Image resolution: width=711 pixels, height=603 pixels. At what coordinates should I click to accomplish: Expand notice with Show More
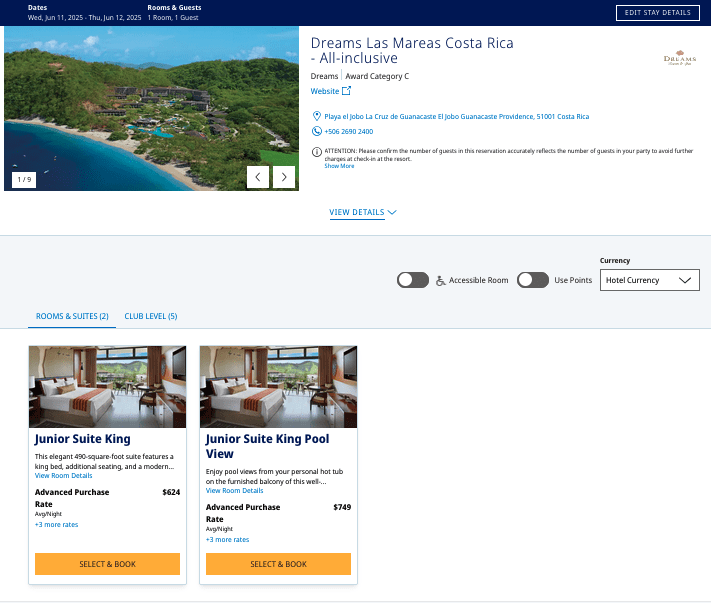click(x=339, y=166)
